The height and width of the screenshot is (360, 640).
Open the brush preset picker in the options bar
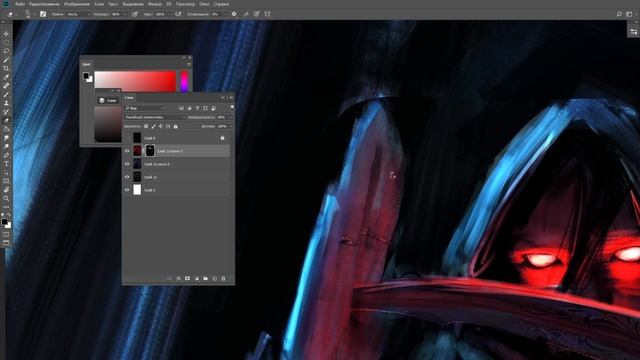[x=29, y=14]
